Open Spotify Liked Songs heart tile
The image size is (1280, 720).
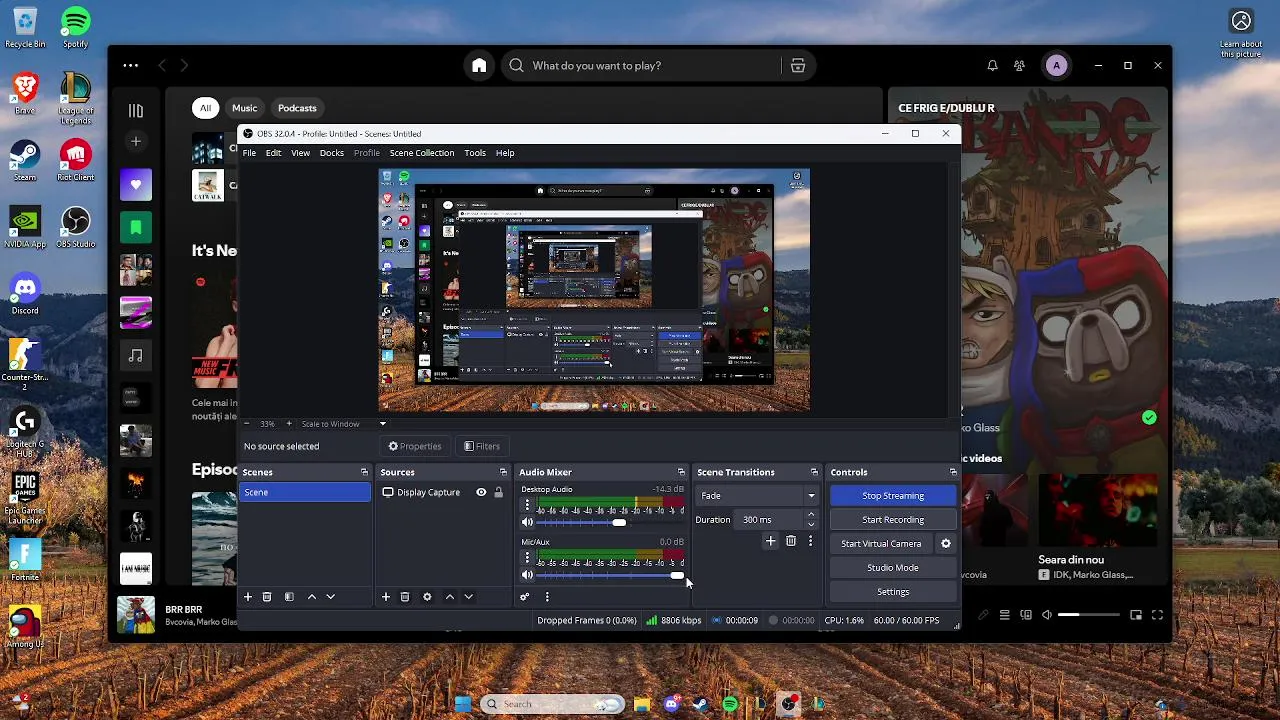click(136, 184)
